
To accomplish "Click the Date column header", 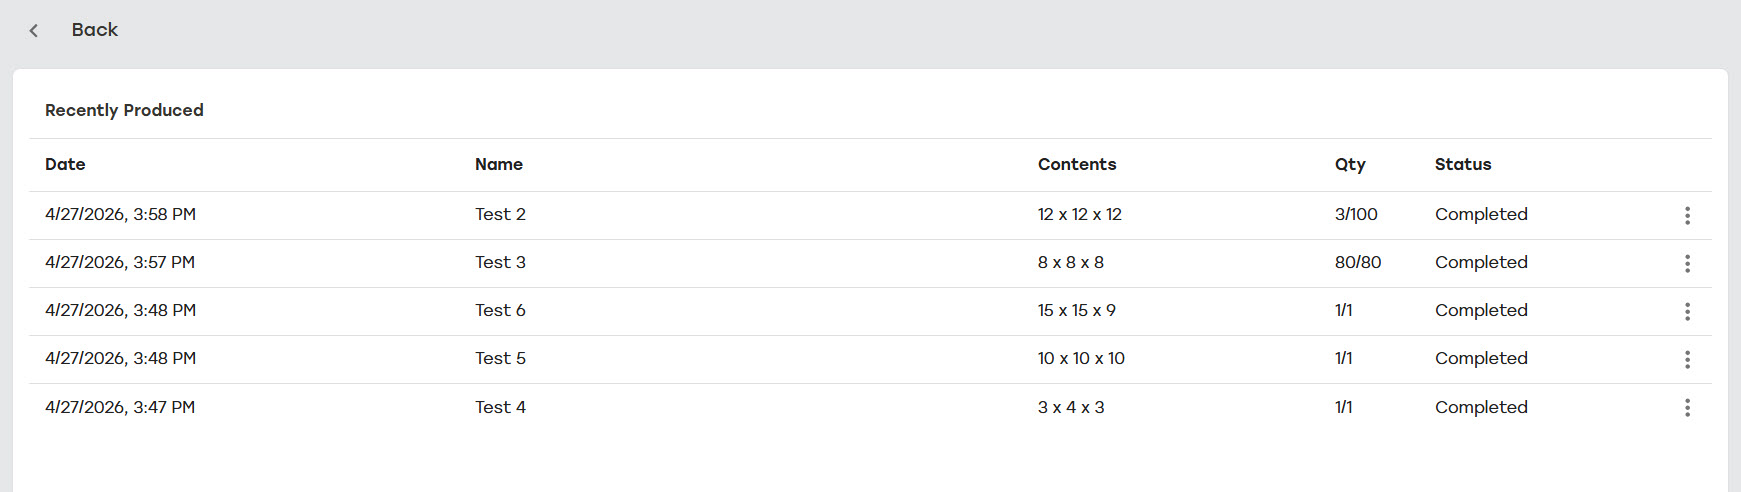I will [65, 164].
